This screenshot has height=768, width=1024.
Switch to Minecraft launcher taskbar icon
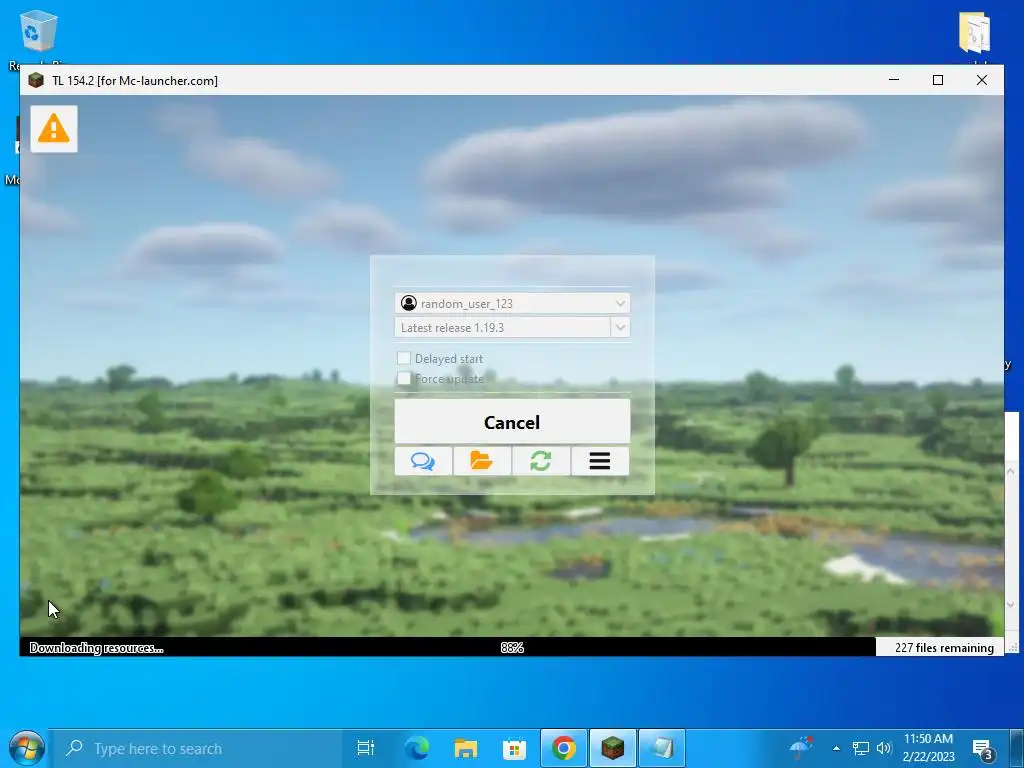pyautogui.click(x=613, y=748)
